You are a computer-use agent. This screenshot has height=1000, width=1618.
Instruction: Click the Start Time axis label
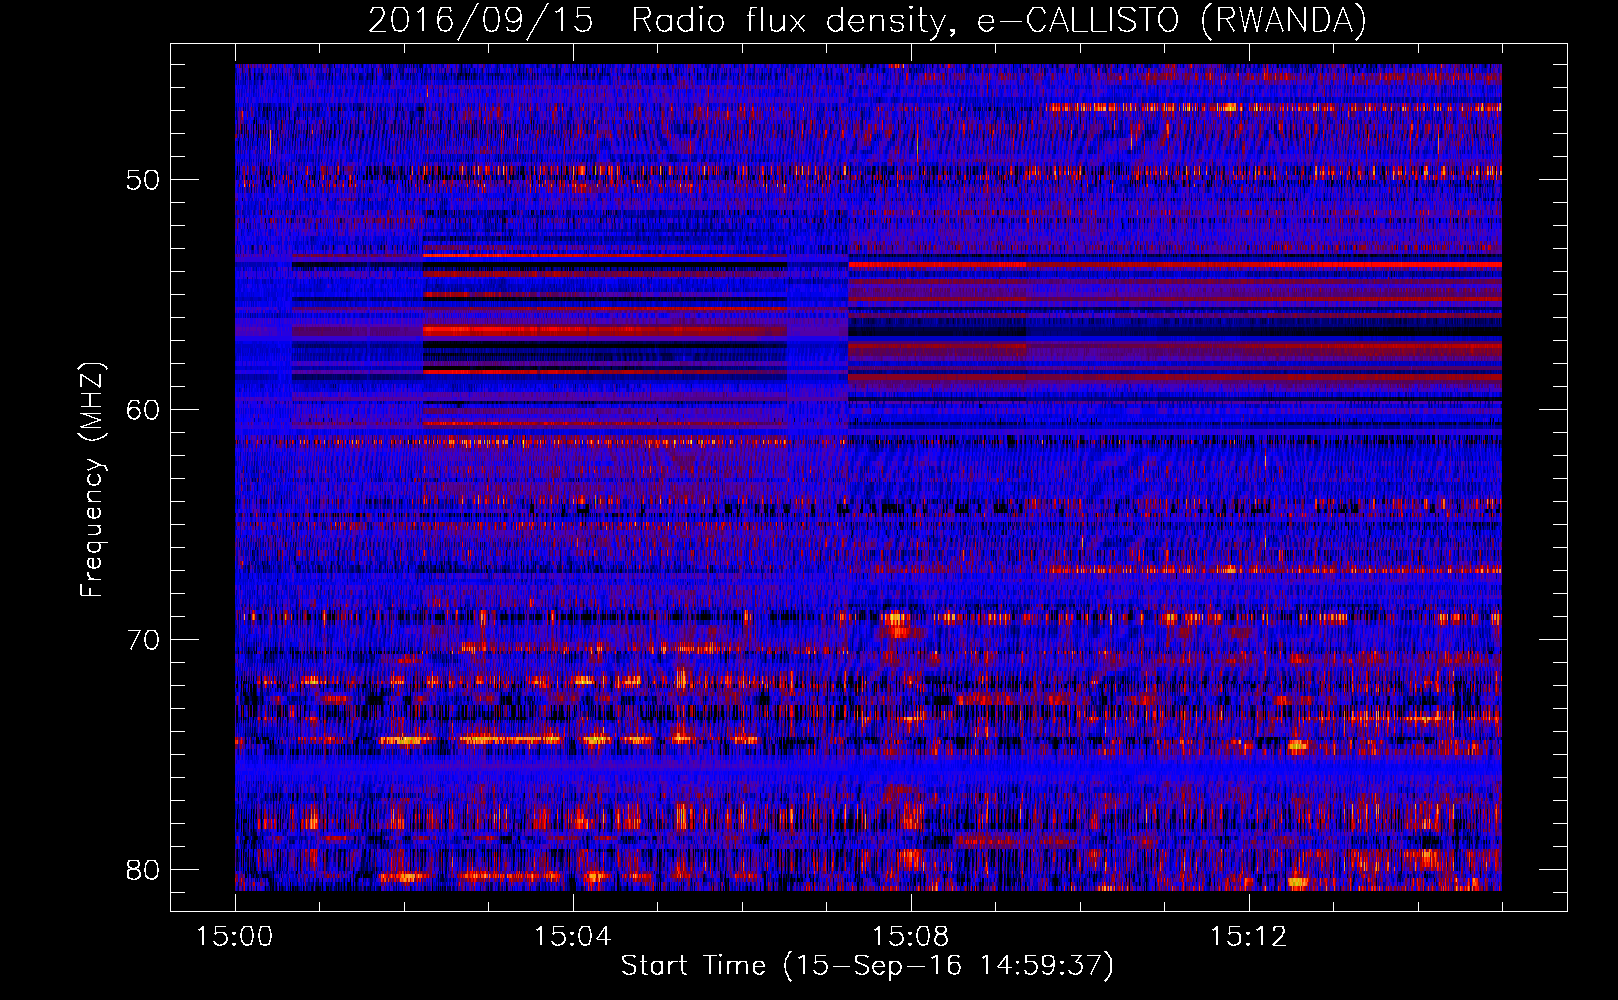[x=867, y=966]
